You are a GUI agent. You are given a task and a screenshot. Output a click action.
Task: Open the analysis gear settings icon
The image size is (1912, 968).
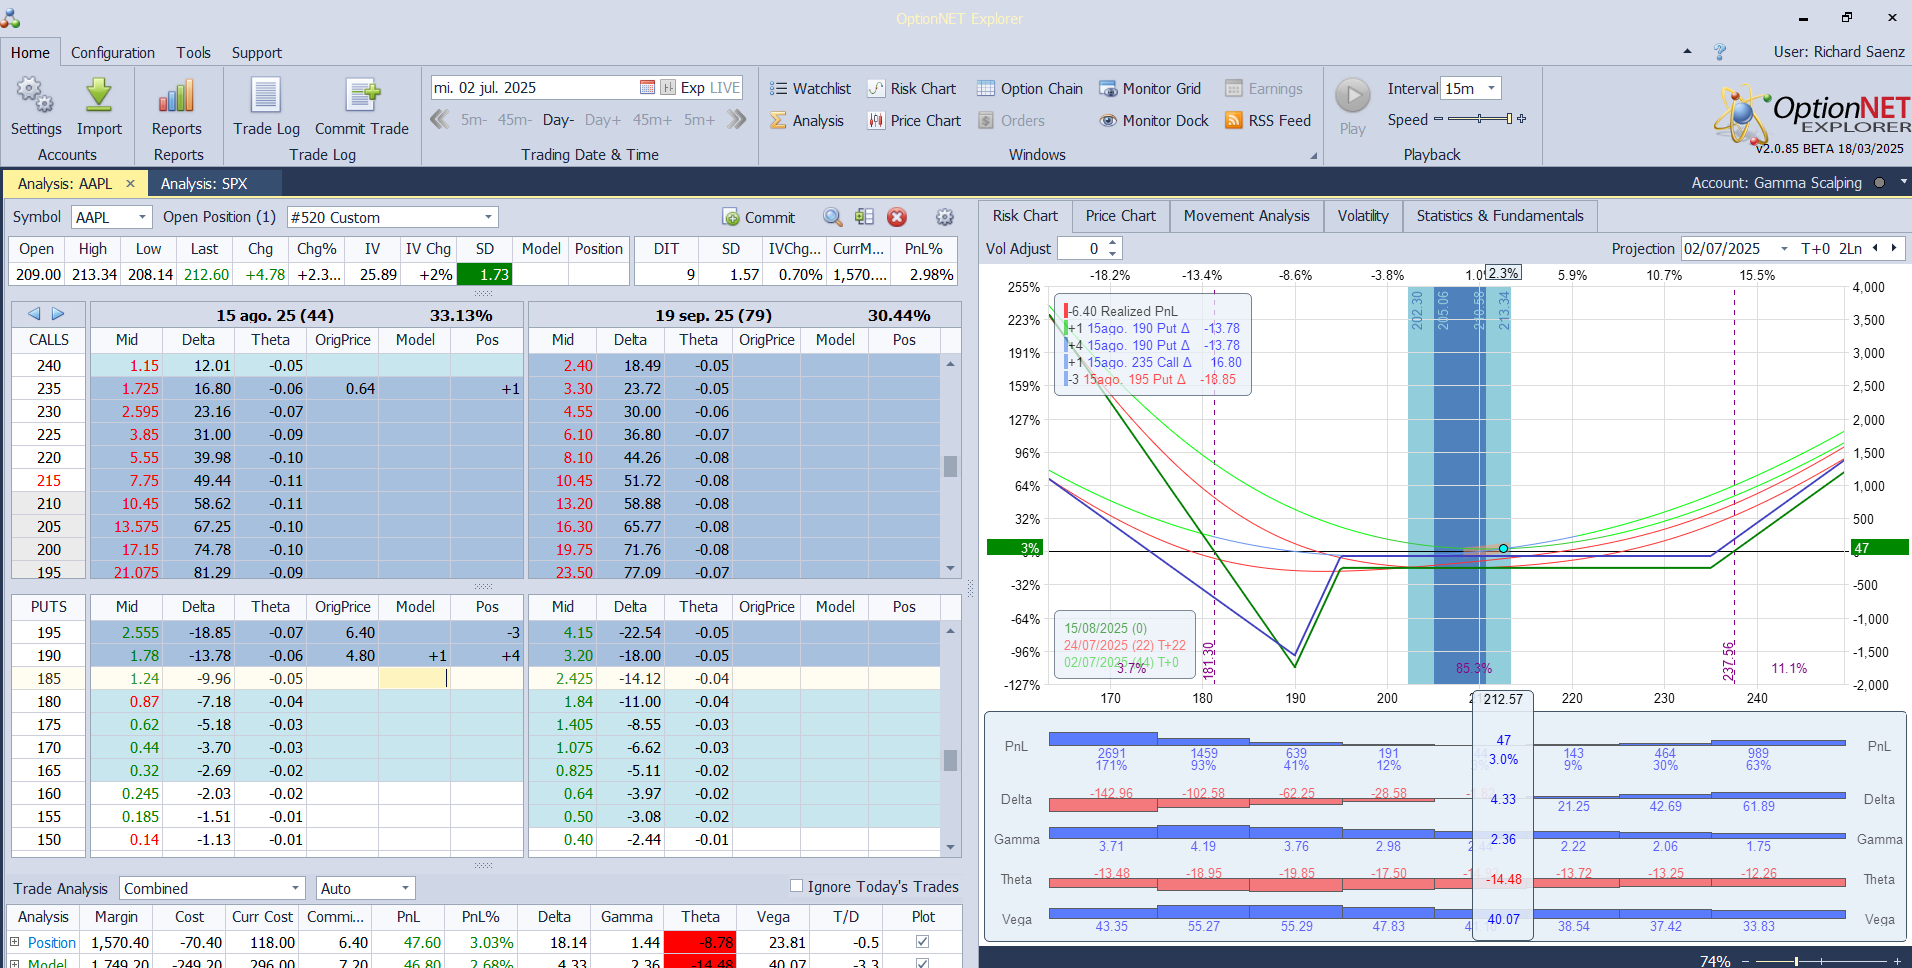tap(944, 217)
